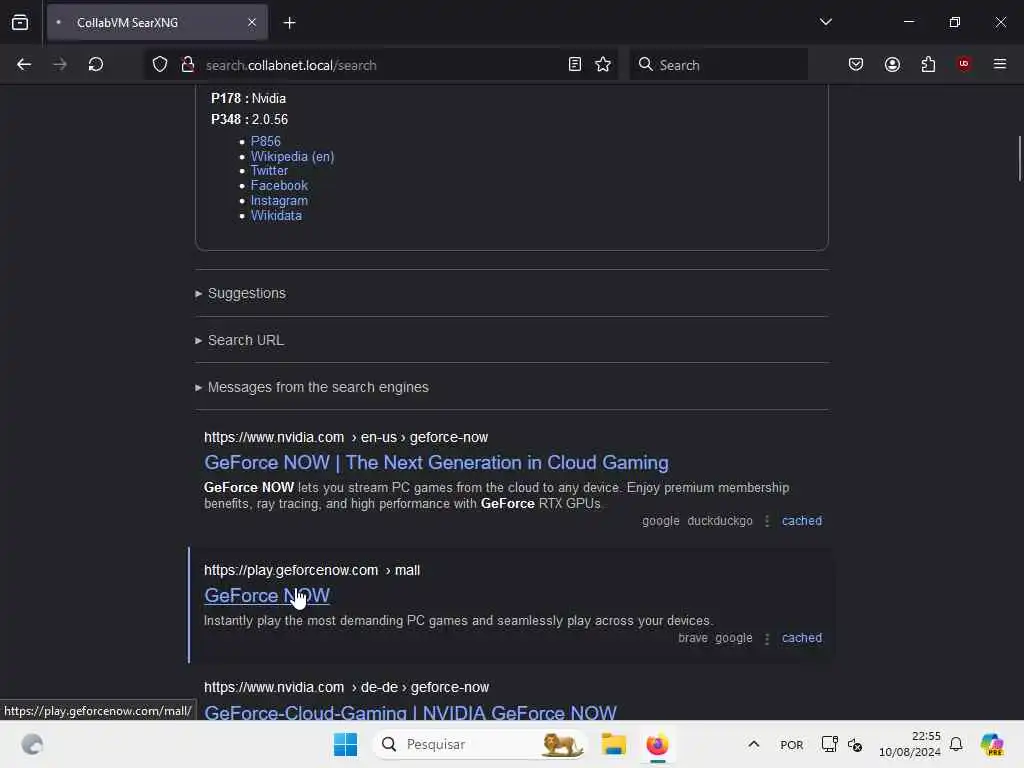
Task: Click the page vertical scrollbar thumb
Action: pos(1019,158)
